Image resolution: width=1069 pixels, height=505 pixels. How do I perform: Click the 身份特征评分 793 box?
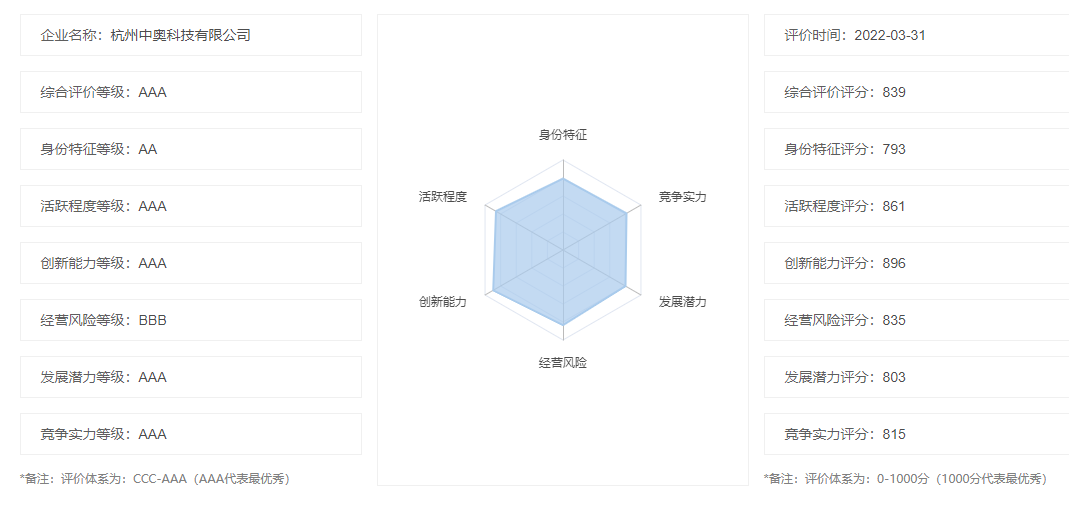tap(916, 149)
